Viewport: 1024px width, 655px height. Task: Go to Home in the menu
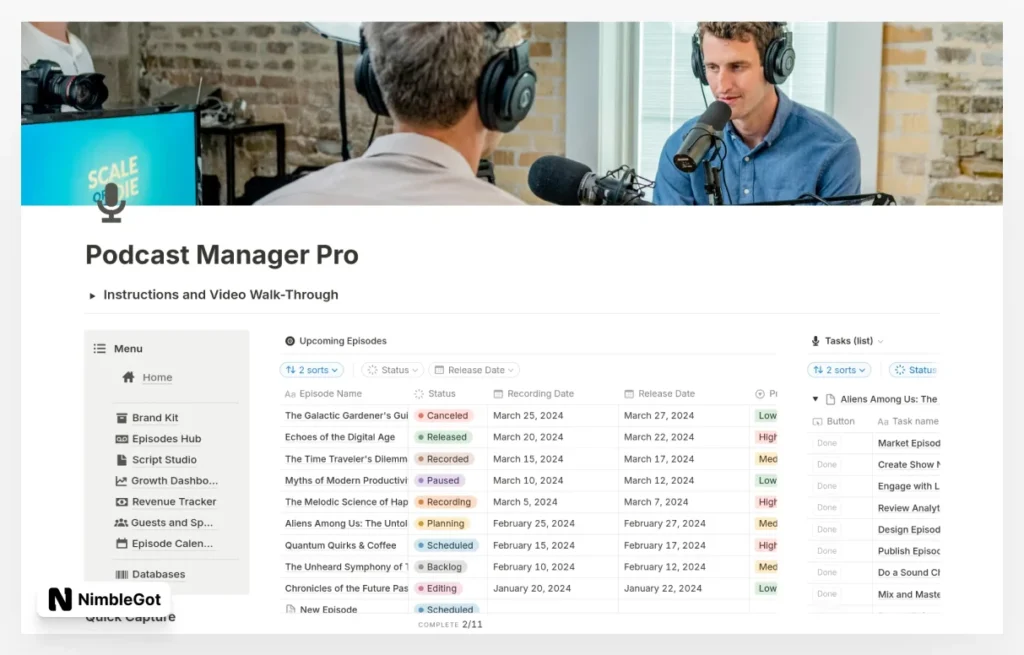tap(157, 377)
